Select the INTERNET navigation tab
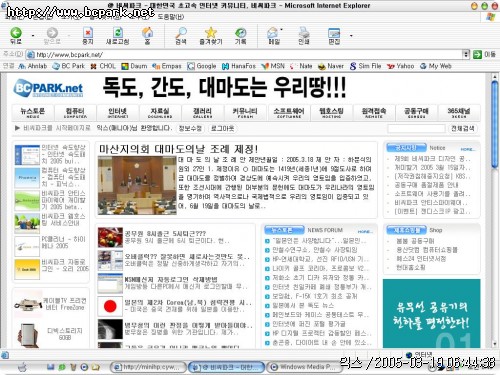The height and width of the screenshot is (375, 500). (118, 113)
